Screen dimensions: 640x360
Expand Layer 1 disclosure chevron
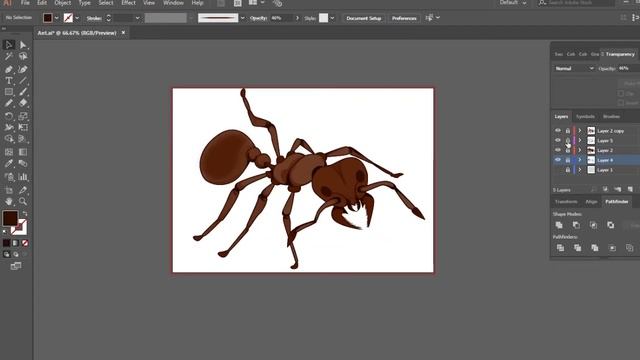580,170
